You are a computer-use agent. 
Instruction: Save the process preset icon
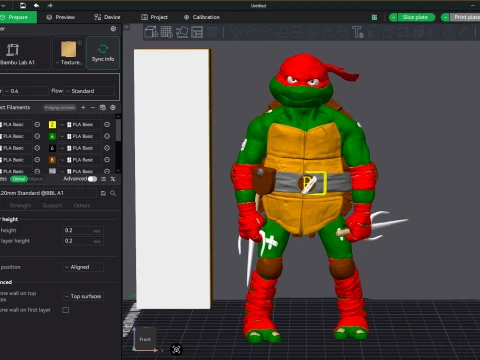[103, 193]
